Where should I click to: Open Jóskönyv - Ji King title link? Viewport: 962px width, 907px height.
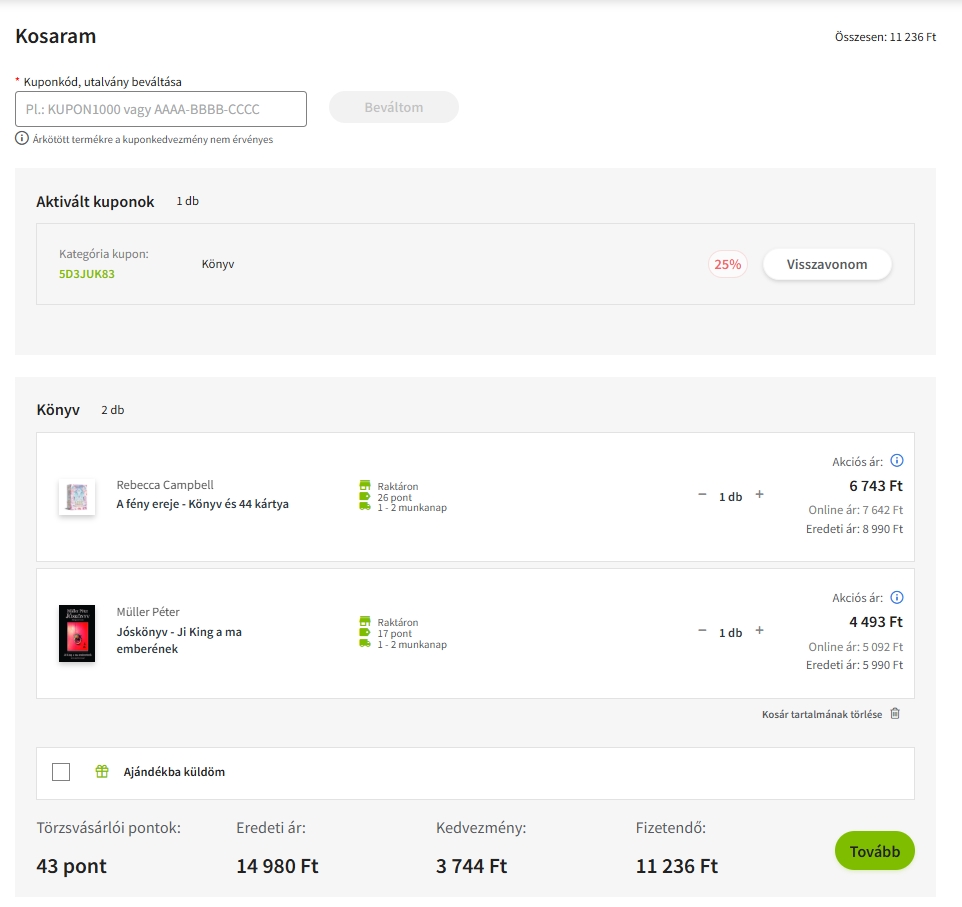pos(179,640)
